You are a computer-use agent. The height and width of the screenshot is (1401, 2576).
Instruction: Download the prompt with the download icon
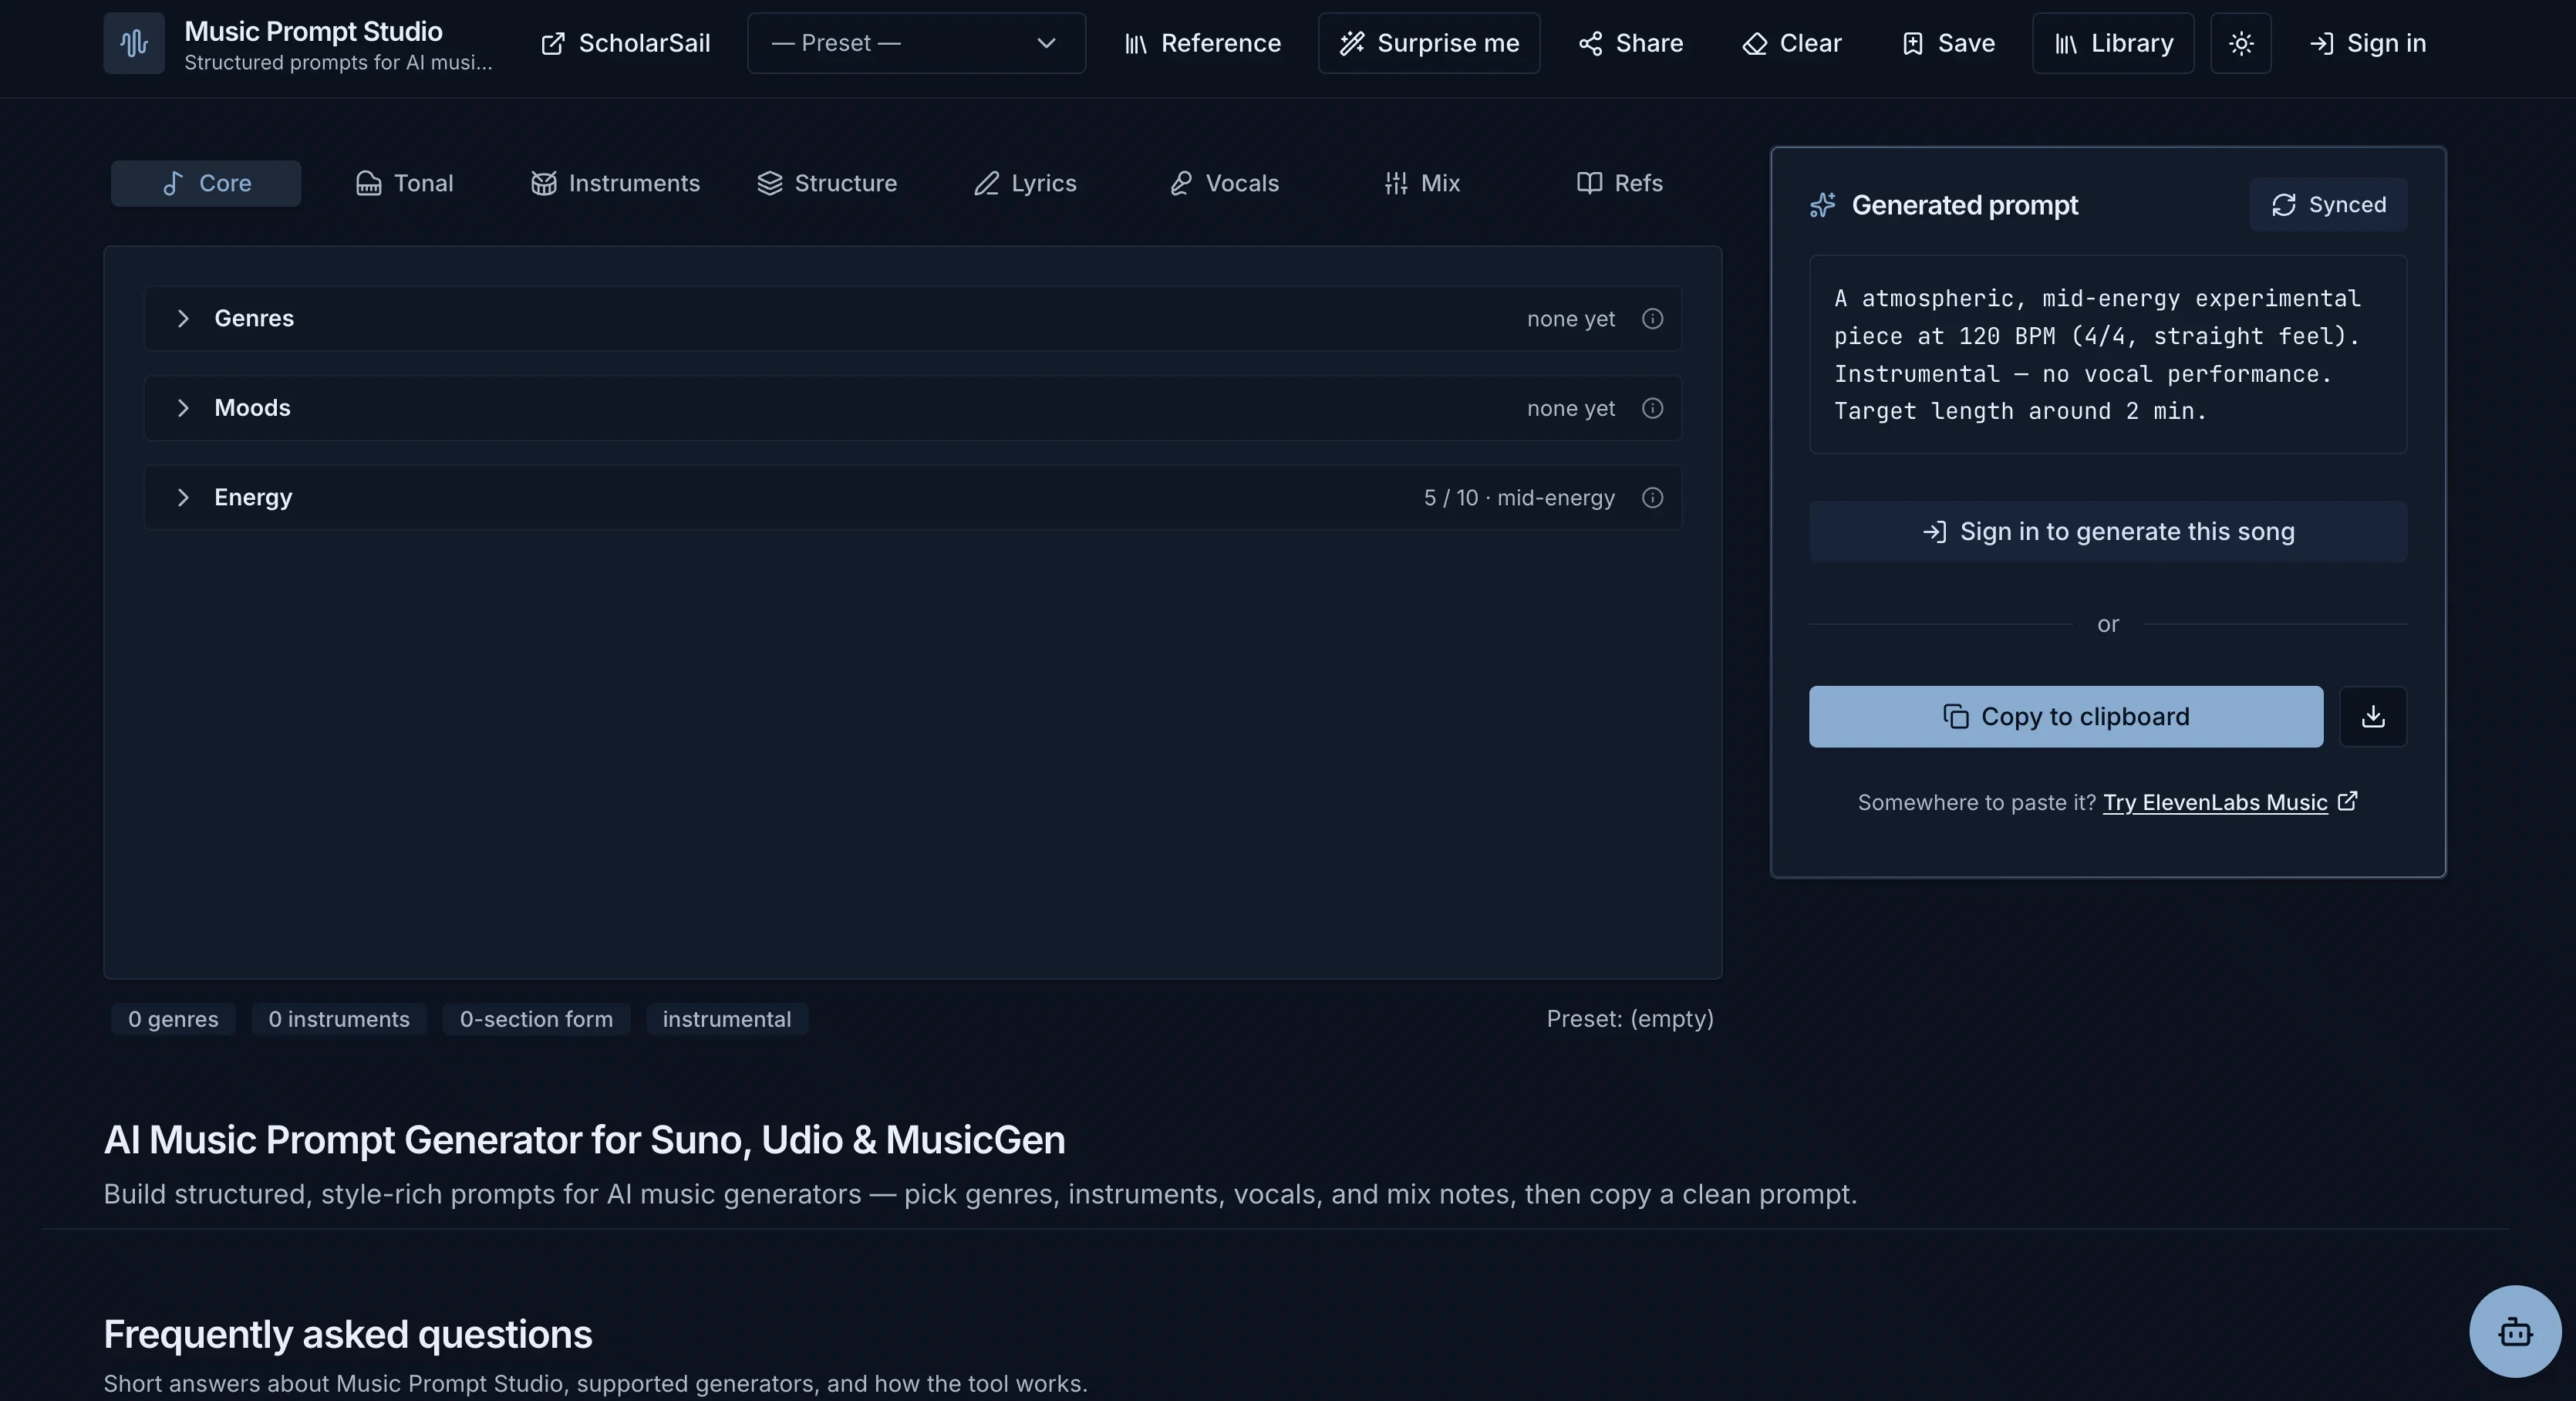pyautogui.click(x=2373, y=717)
